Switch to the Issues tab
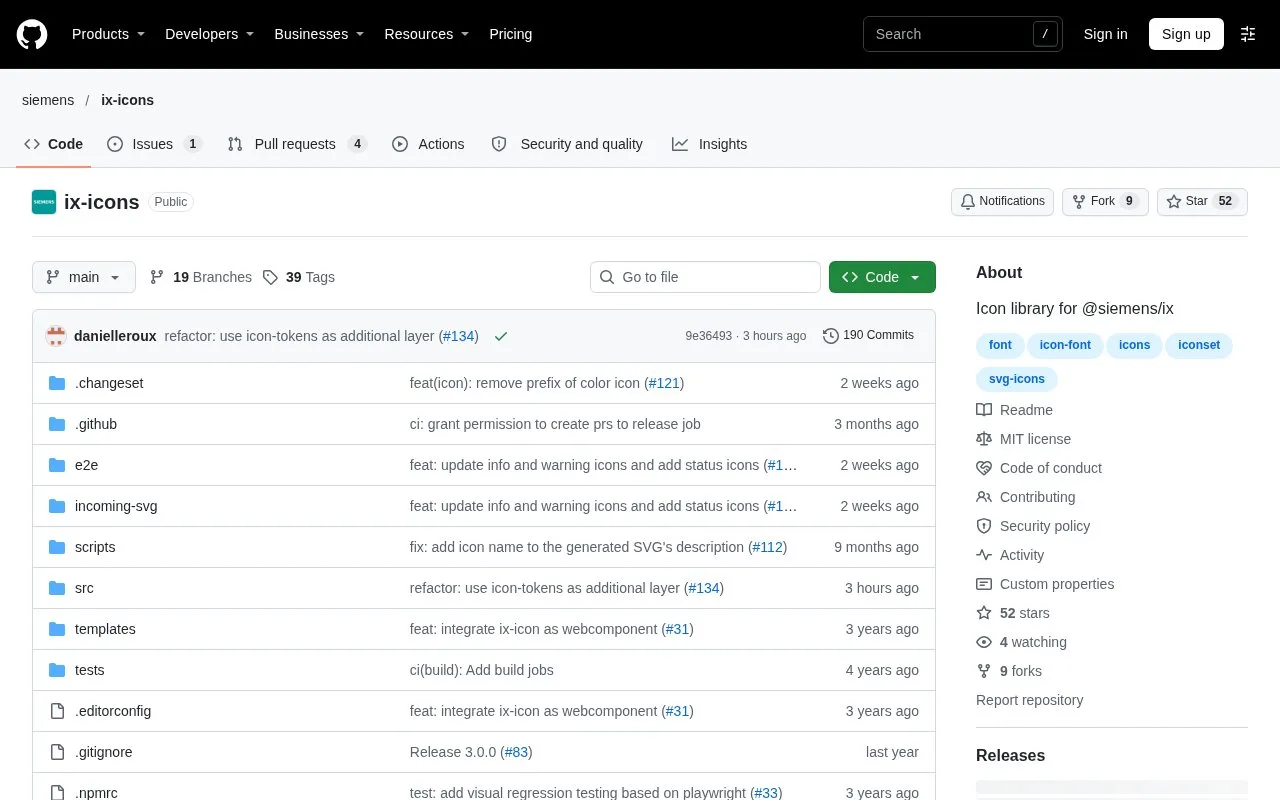 click(154, 144)
